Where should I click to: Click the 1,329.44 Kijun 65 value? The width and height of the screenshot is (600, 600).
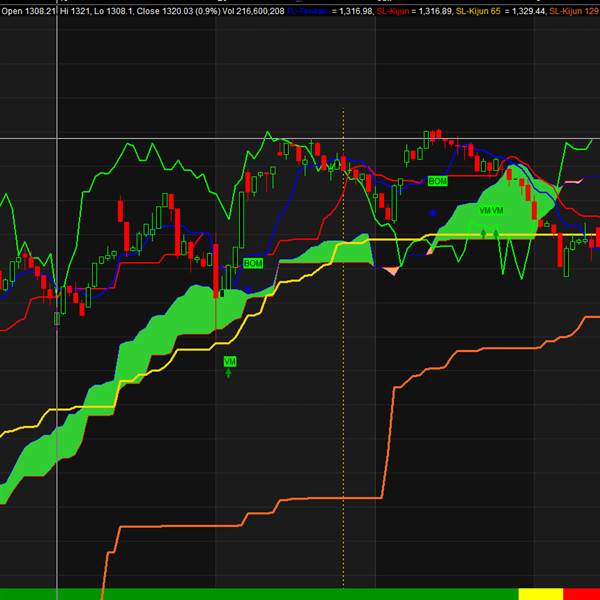click(528, 11)
